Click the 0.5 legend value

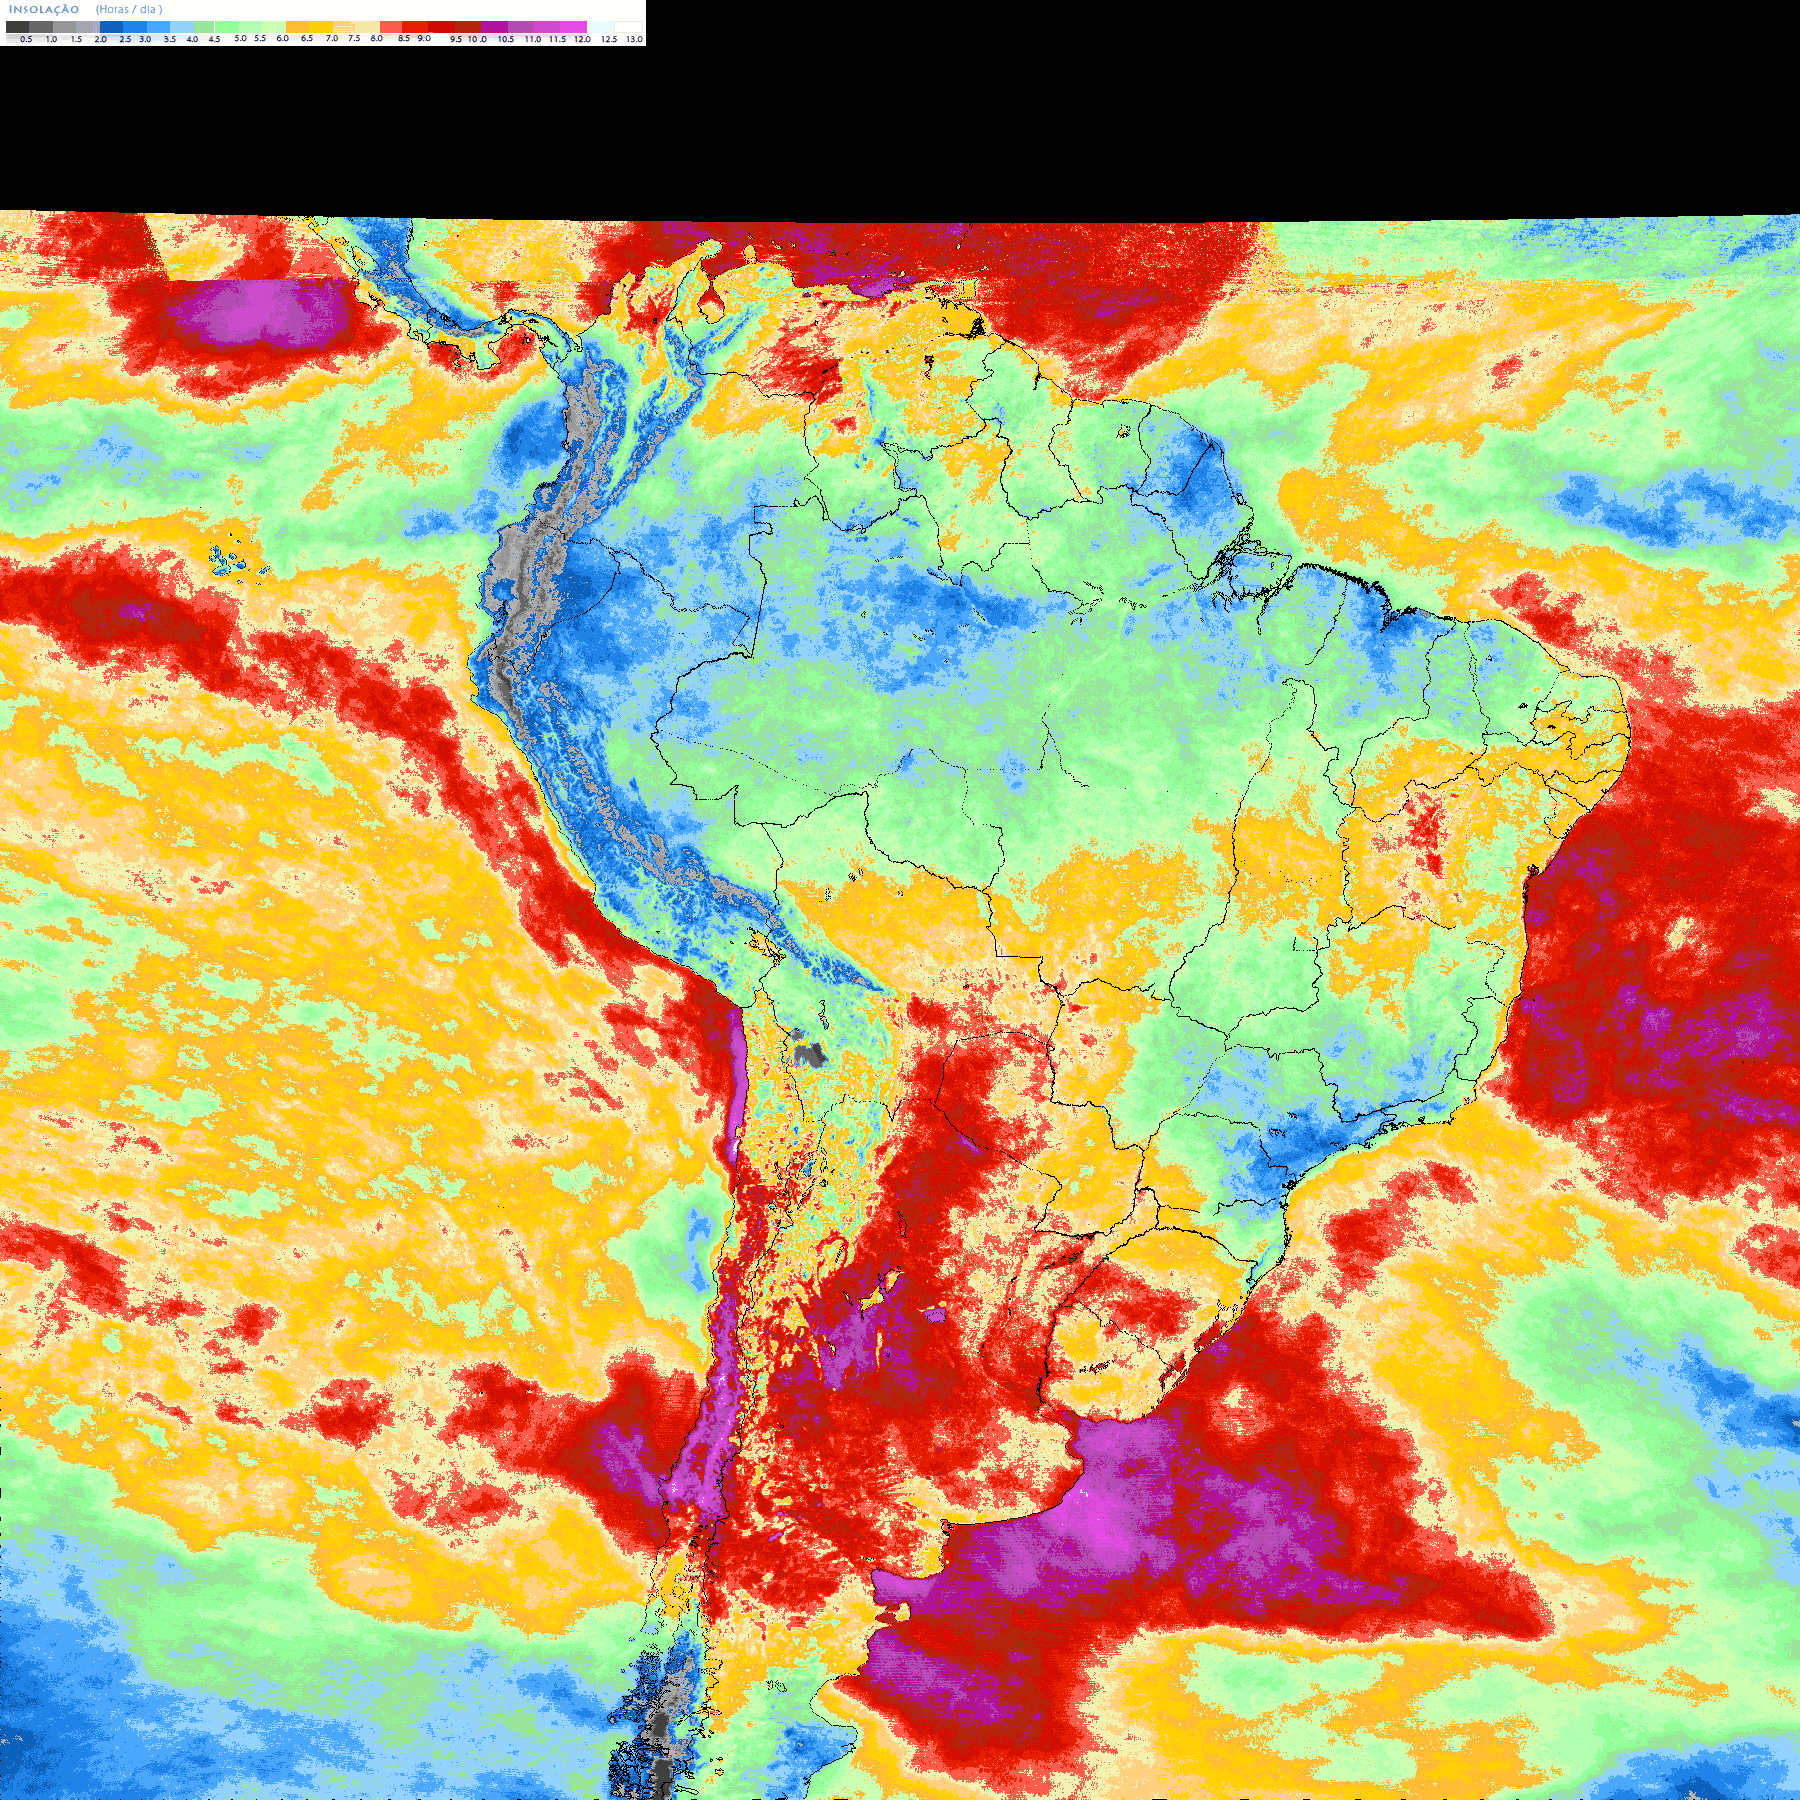(x=26, y=39)
